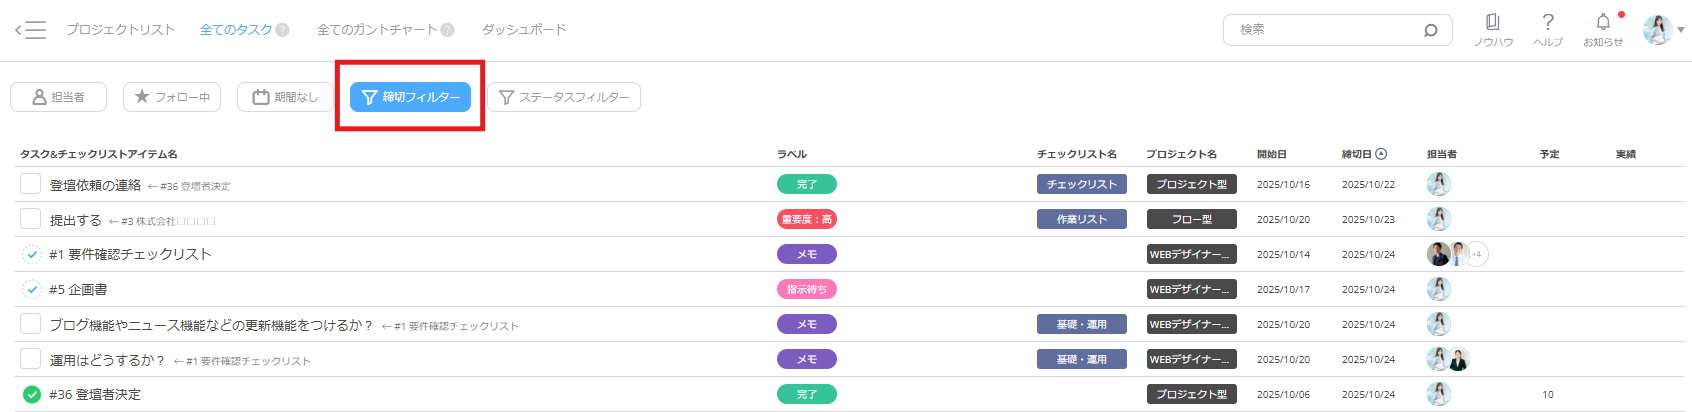Viewport: 1692px width, 412px height.
Task: Open the ノウハウ book icon
Action: (1492, 23)
